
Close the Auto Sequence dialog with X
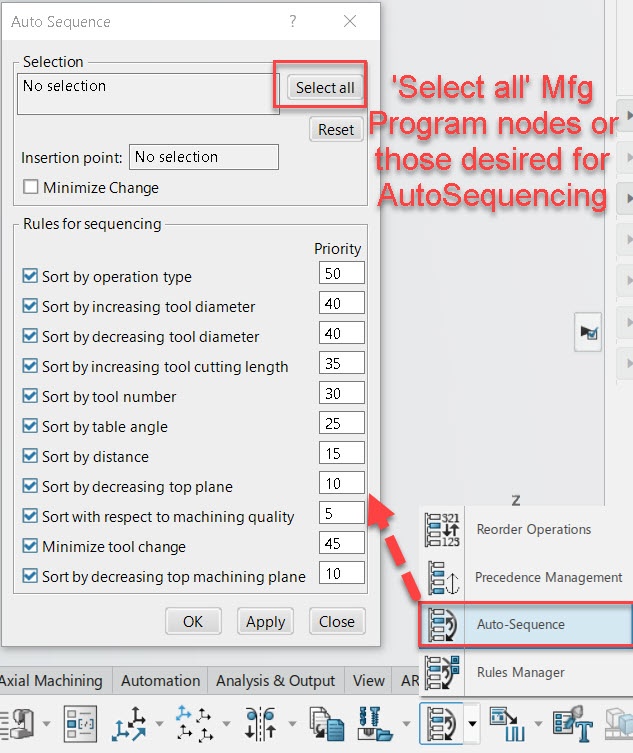[x=350, y=21]
